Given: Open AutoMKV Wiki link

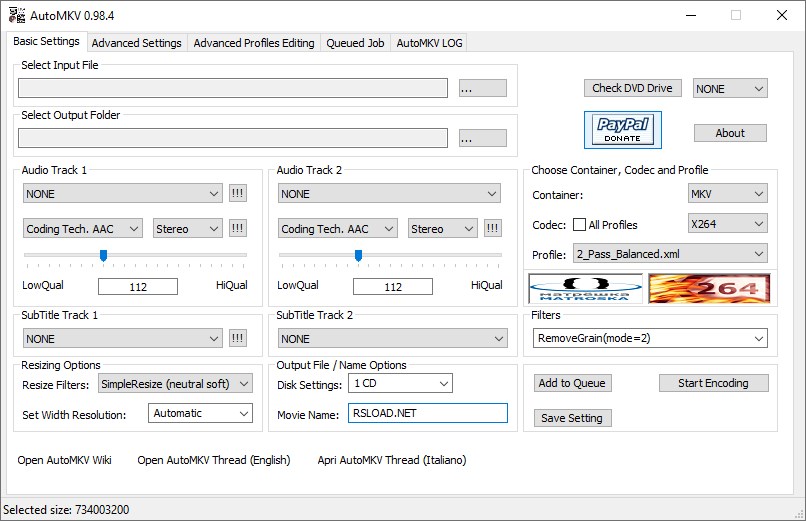Looking at the screenshot, I should pyautogui.click(x=65, y=460).
